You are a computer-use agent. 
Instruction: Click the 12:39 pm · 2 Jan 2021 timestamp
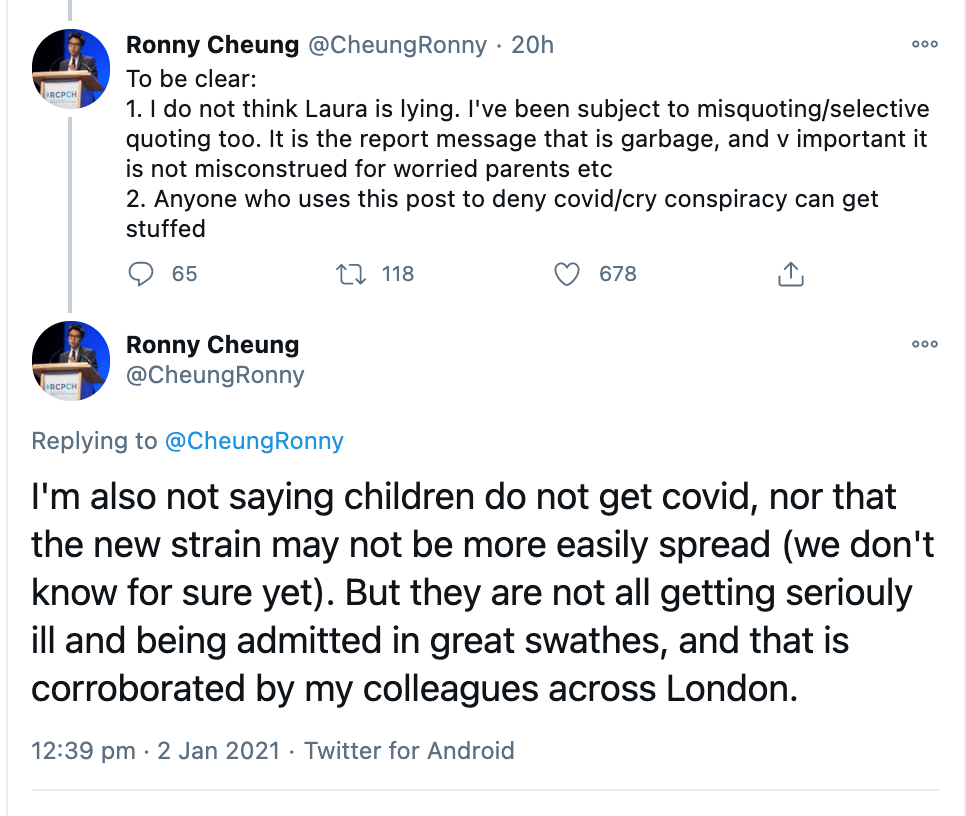click(x=155, y=751)
